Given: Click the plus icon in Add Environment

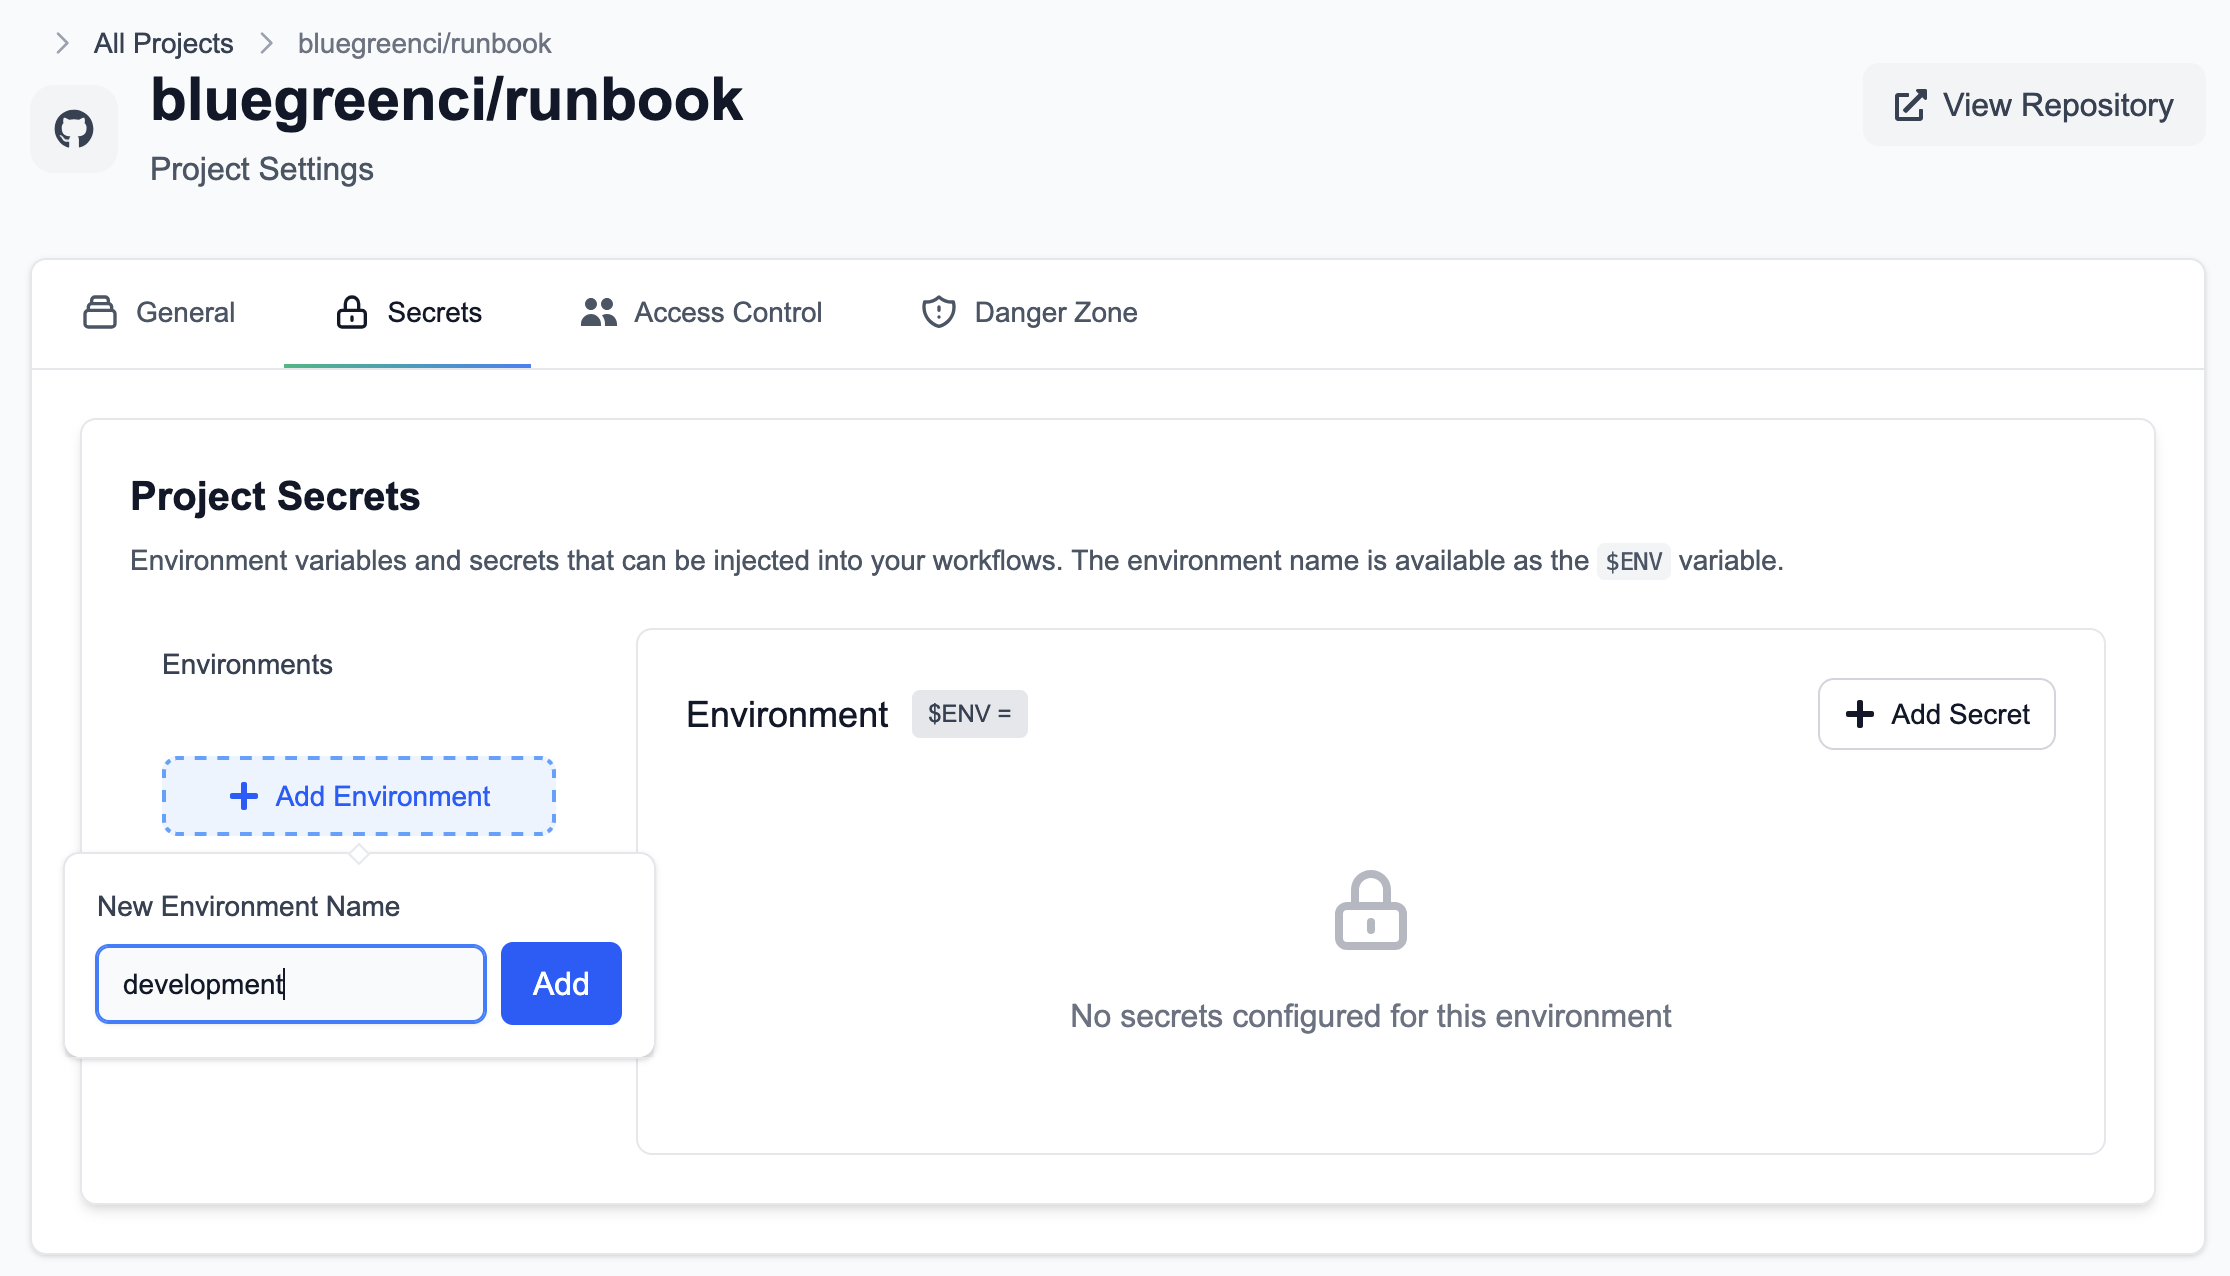Looking at the screenshot, I should 244,796.
